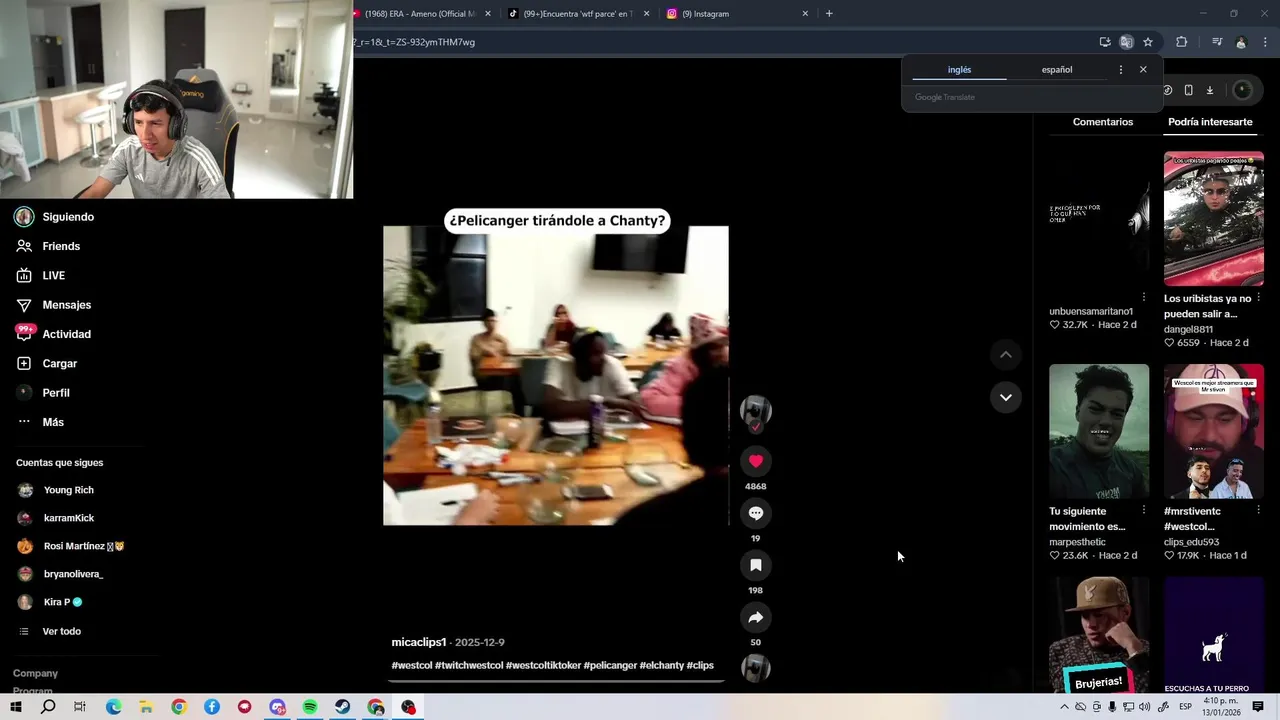Screen dimensions: 1280x720
Task: Switch to the Encuentra 'wtf parce' TikTok tab
Action: (580, 14)
